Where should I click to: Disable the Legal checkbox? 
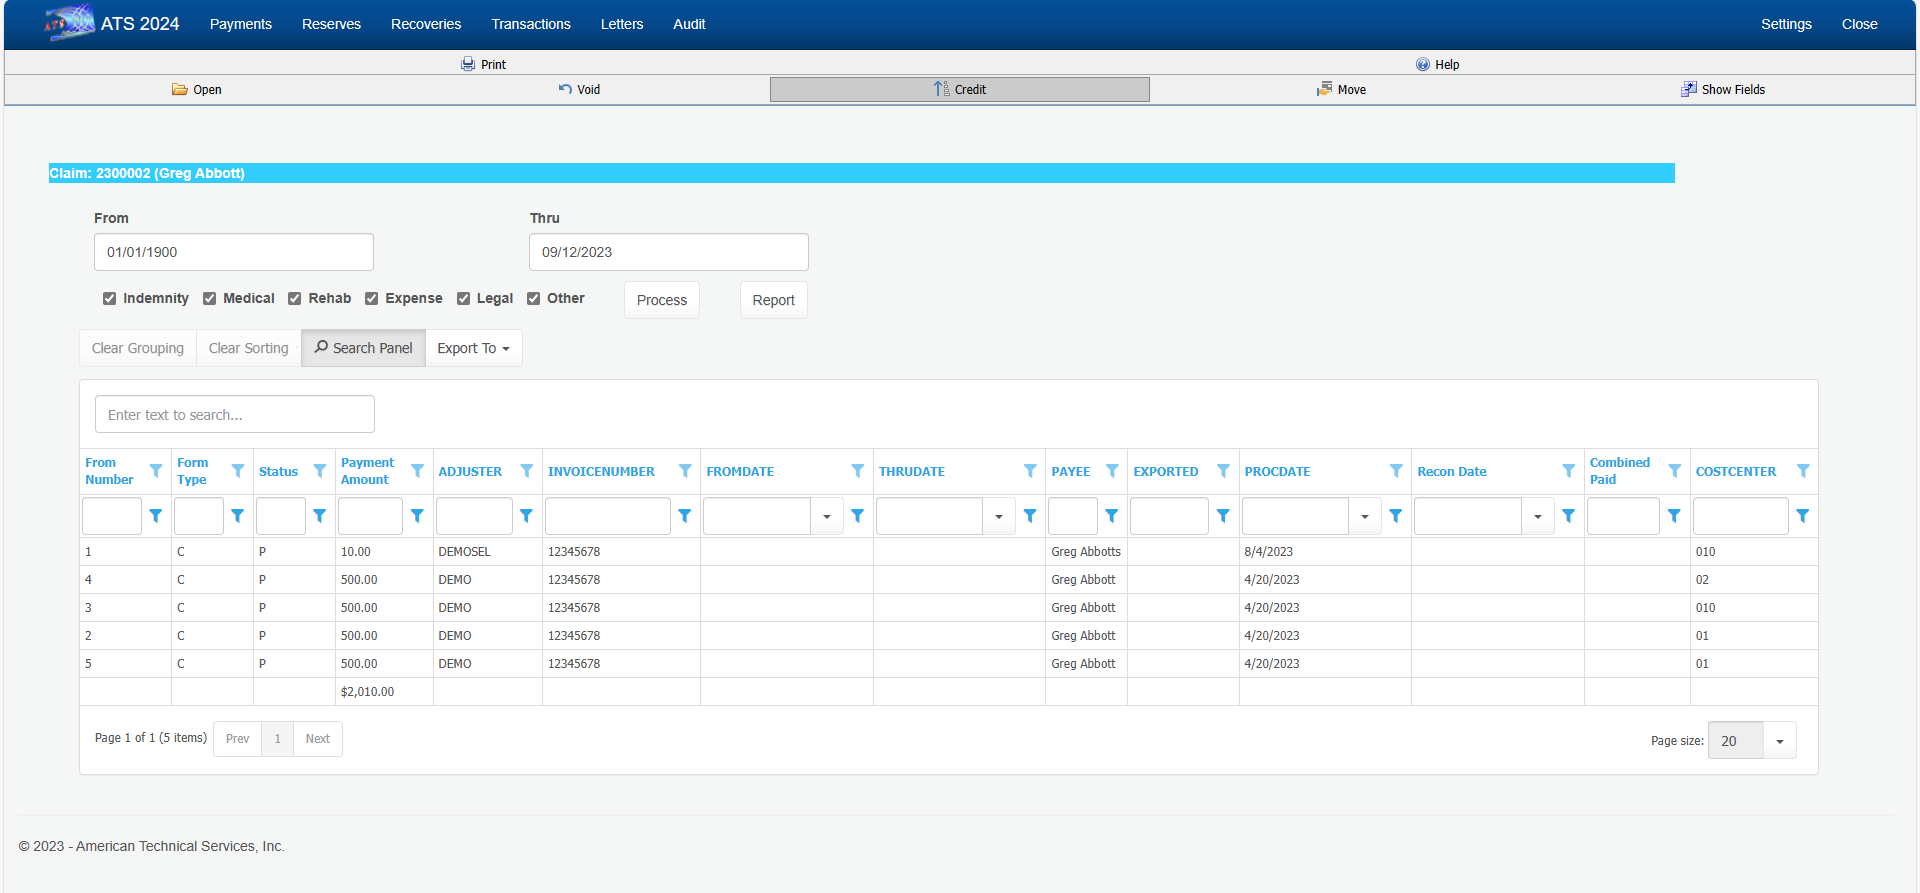(x=463, y=298)
